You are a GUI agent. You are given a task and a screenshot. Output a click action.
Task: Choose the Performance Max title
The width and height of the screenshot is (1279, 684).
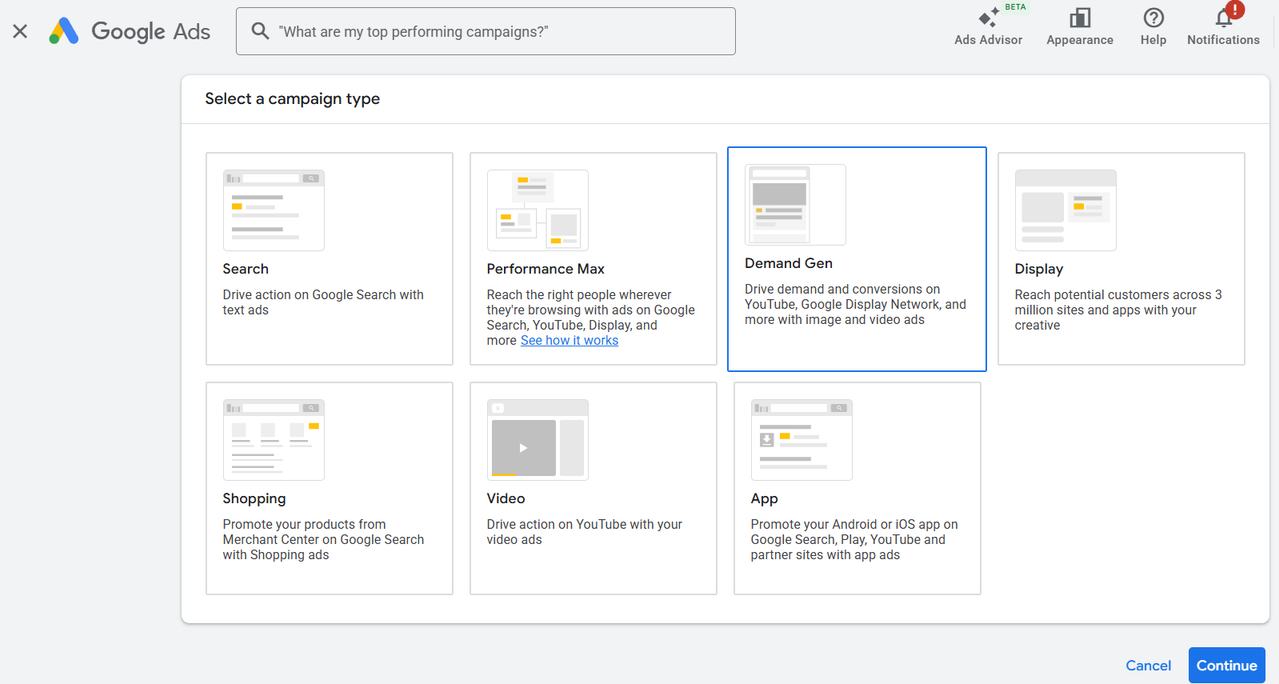pyautogui.click(x=545, y=269)
